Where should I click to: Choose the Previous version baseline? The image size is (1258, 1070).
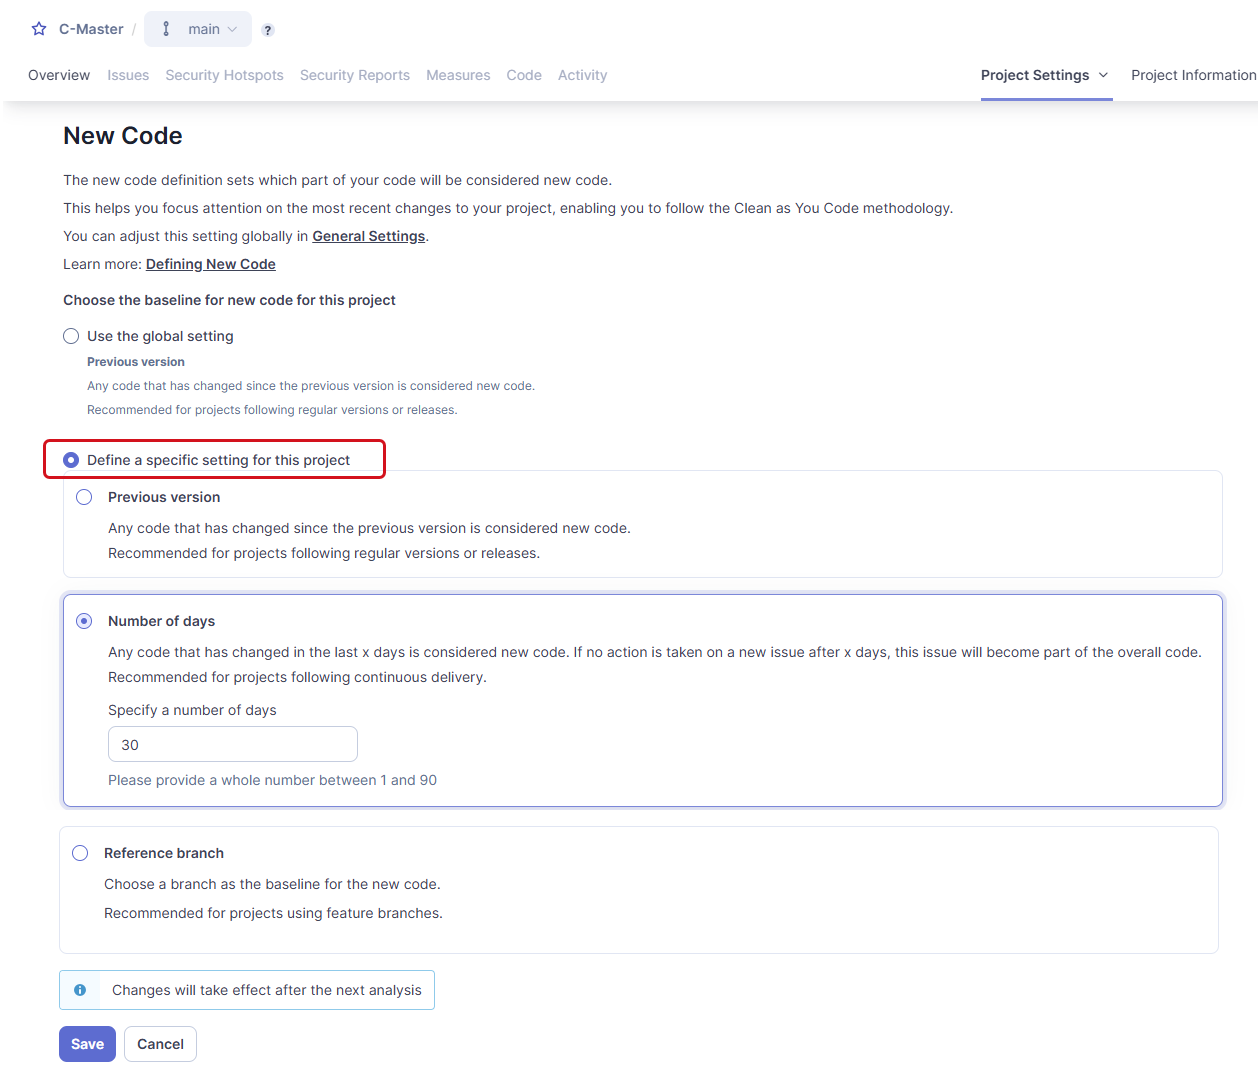click(x=84, y=496)
